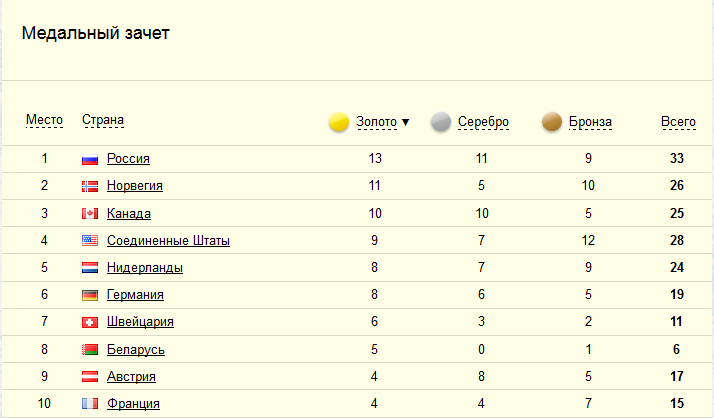
Task: Click the Russian flag icon
Action: click(x=90, y=159)
